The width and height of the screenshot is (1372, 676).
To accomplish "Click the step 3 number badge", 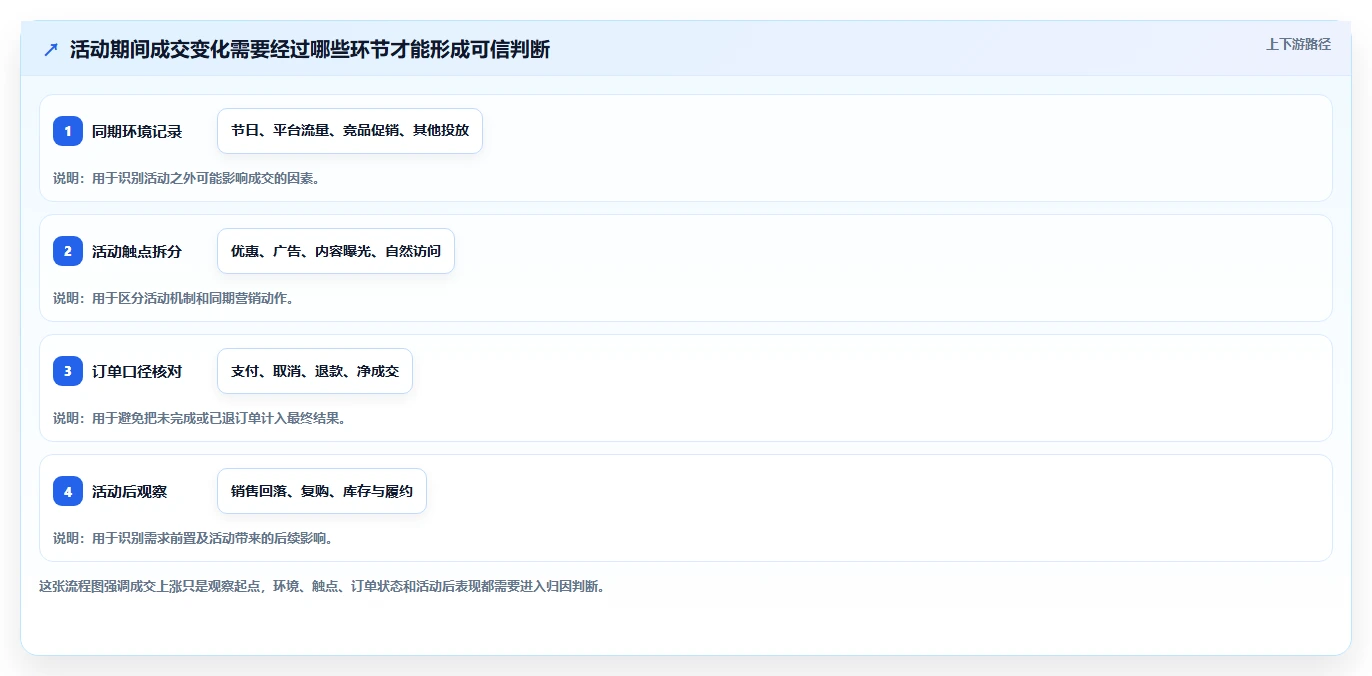I will click(68, 371).
